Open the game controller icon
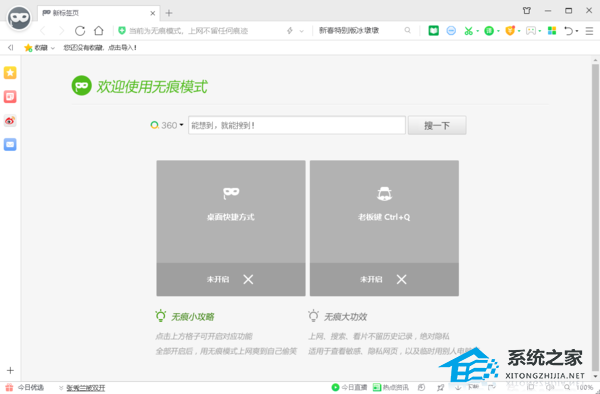600x394 pixels. (x=531, y=31)
